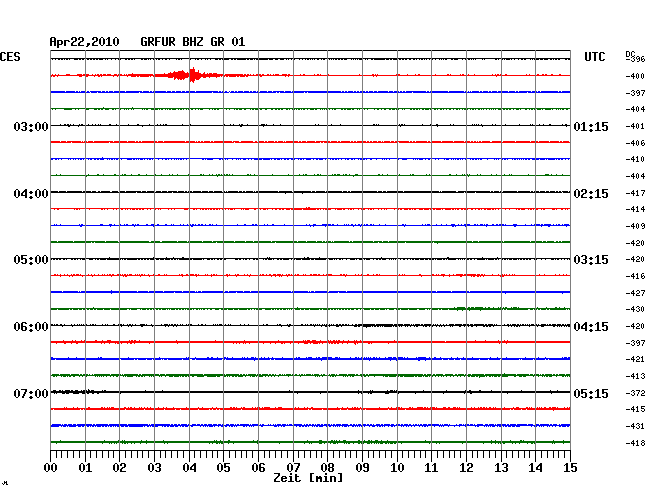Select the 06:00 left time label
The height and width of the screenshot is (494, 650).
tap(31, 327)
